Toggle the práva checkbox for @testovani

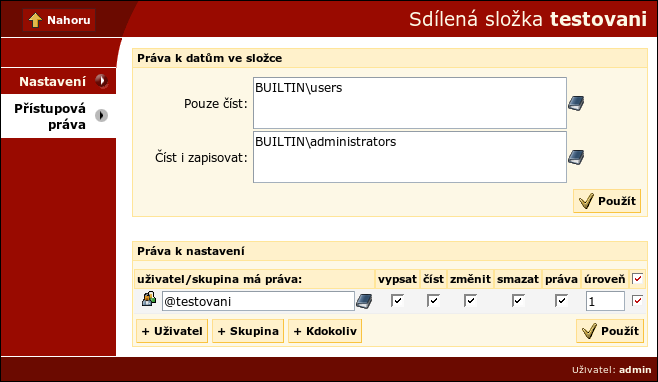click(561, 301)
